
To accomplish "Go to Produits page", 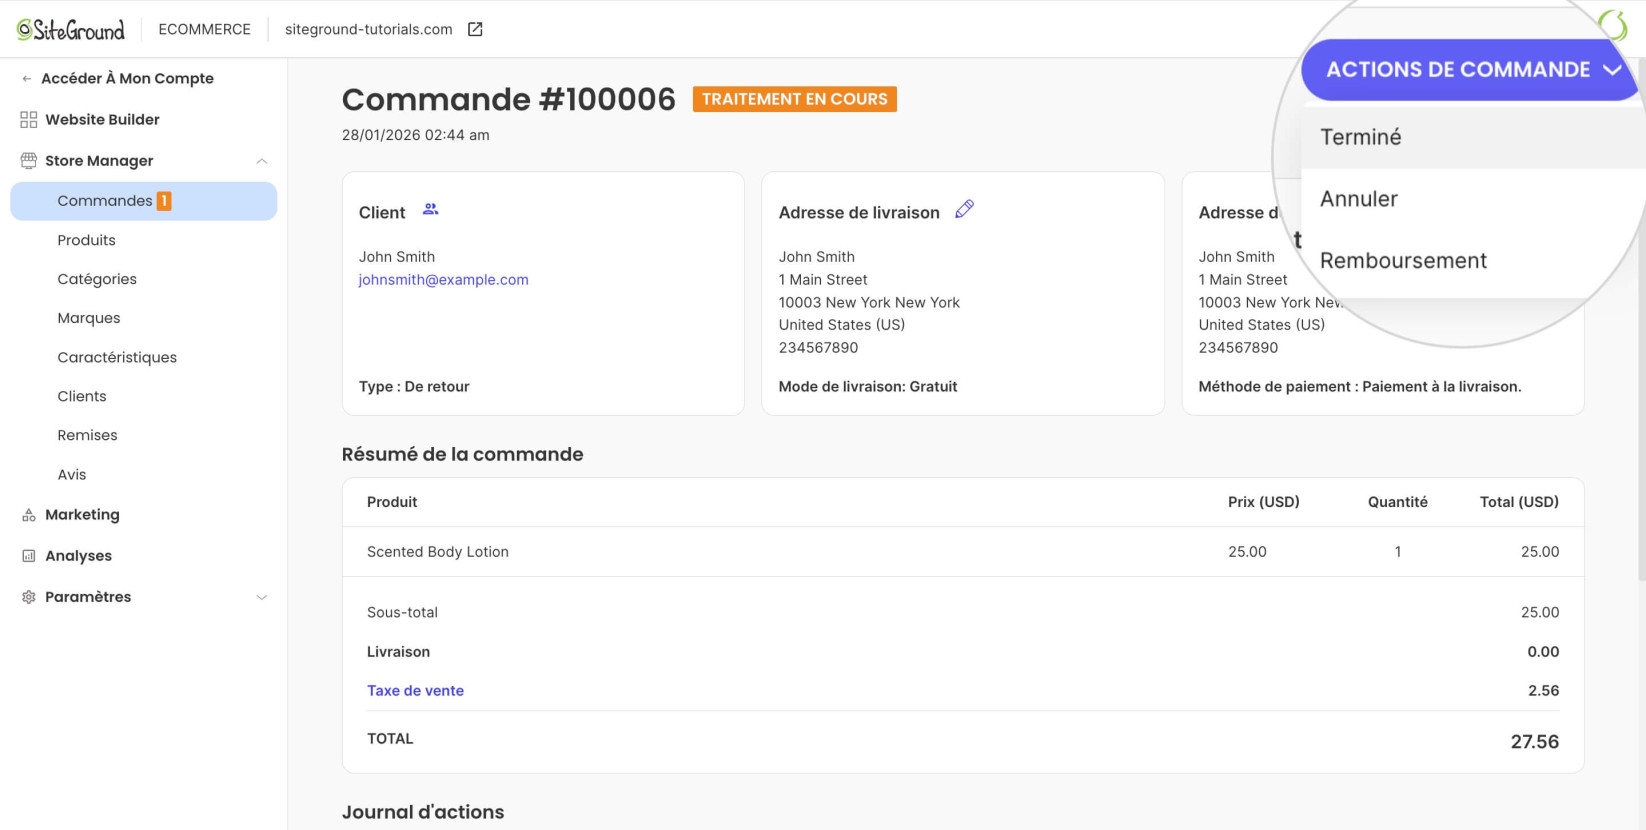I will (x=86, y=240).
